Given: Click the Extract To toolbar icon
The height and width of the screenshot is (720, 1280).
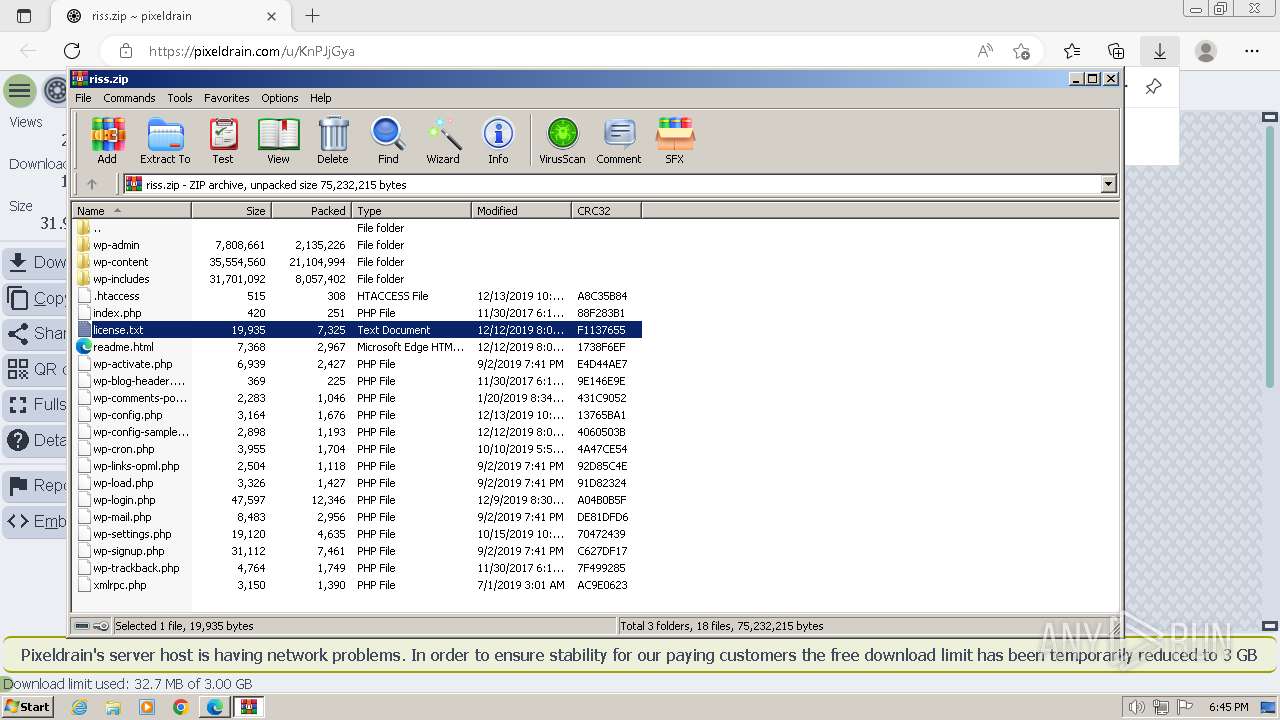Looking at the screenshot, I should (165, 140).
